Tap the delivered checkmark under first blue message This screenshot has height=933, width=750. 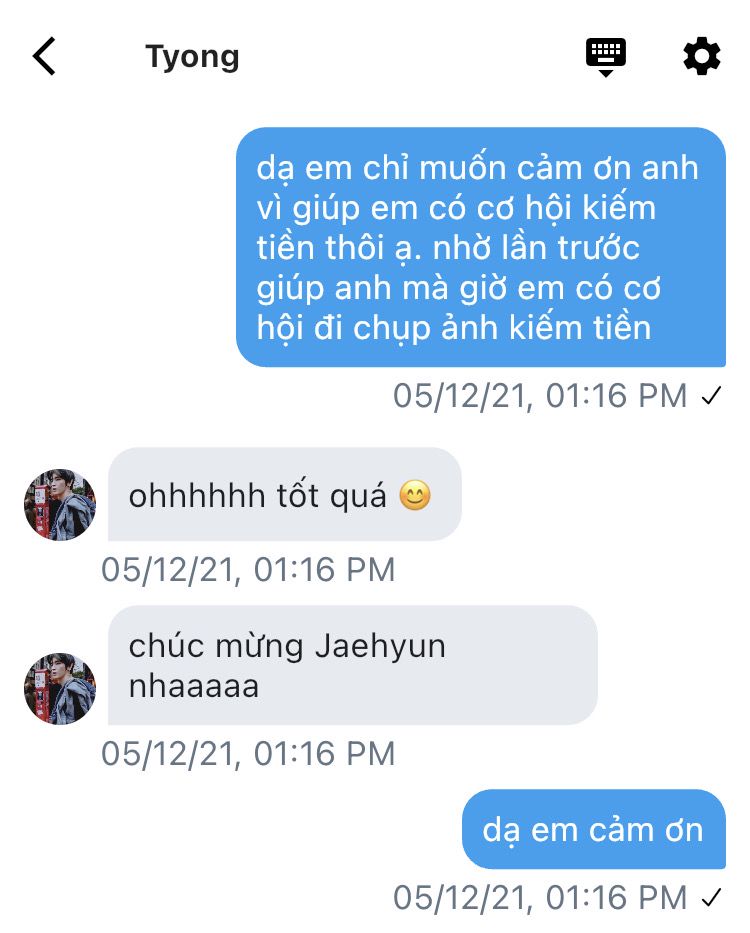711,396
